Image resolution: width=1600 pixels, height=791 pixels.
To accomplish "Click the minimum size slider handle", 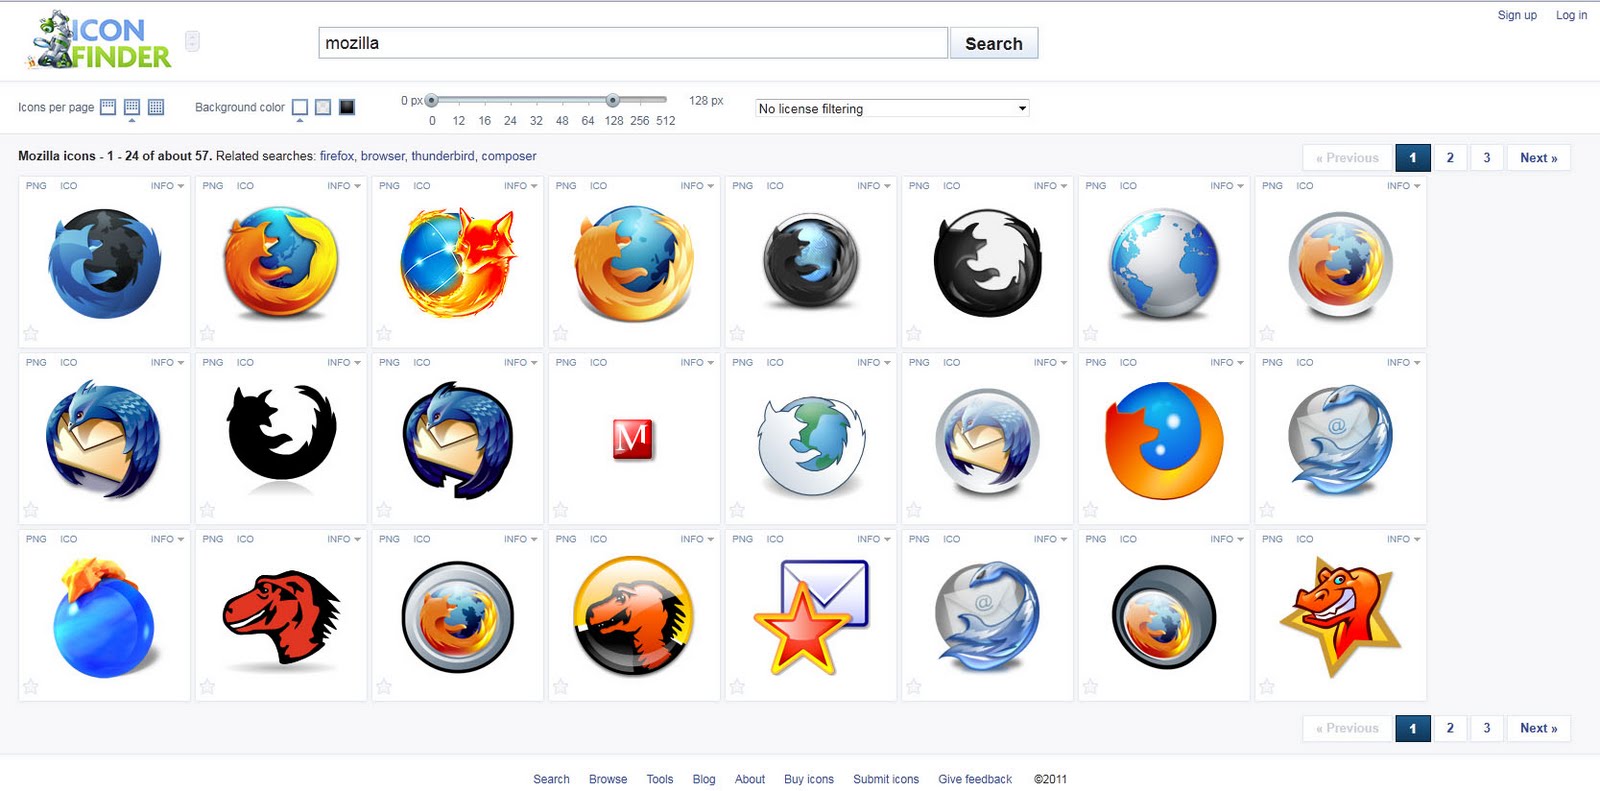I will 432,100.
